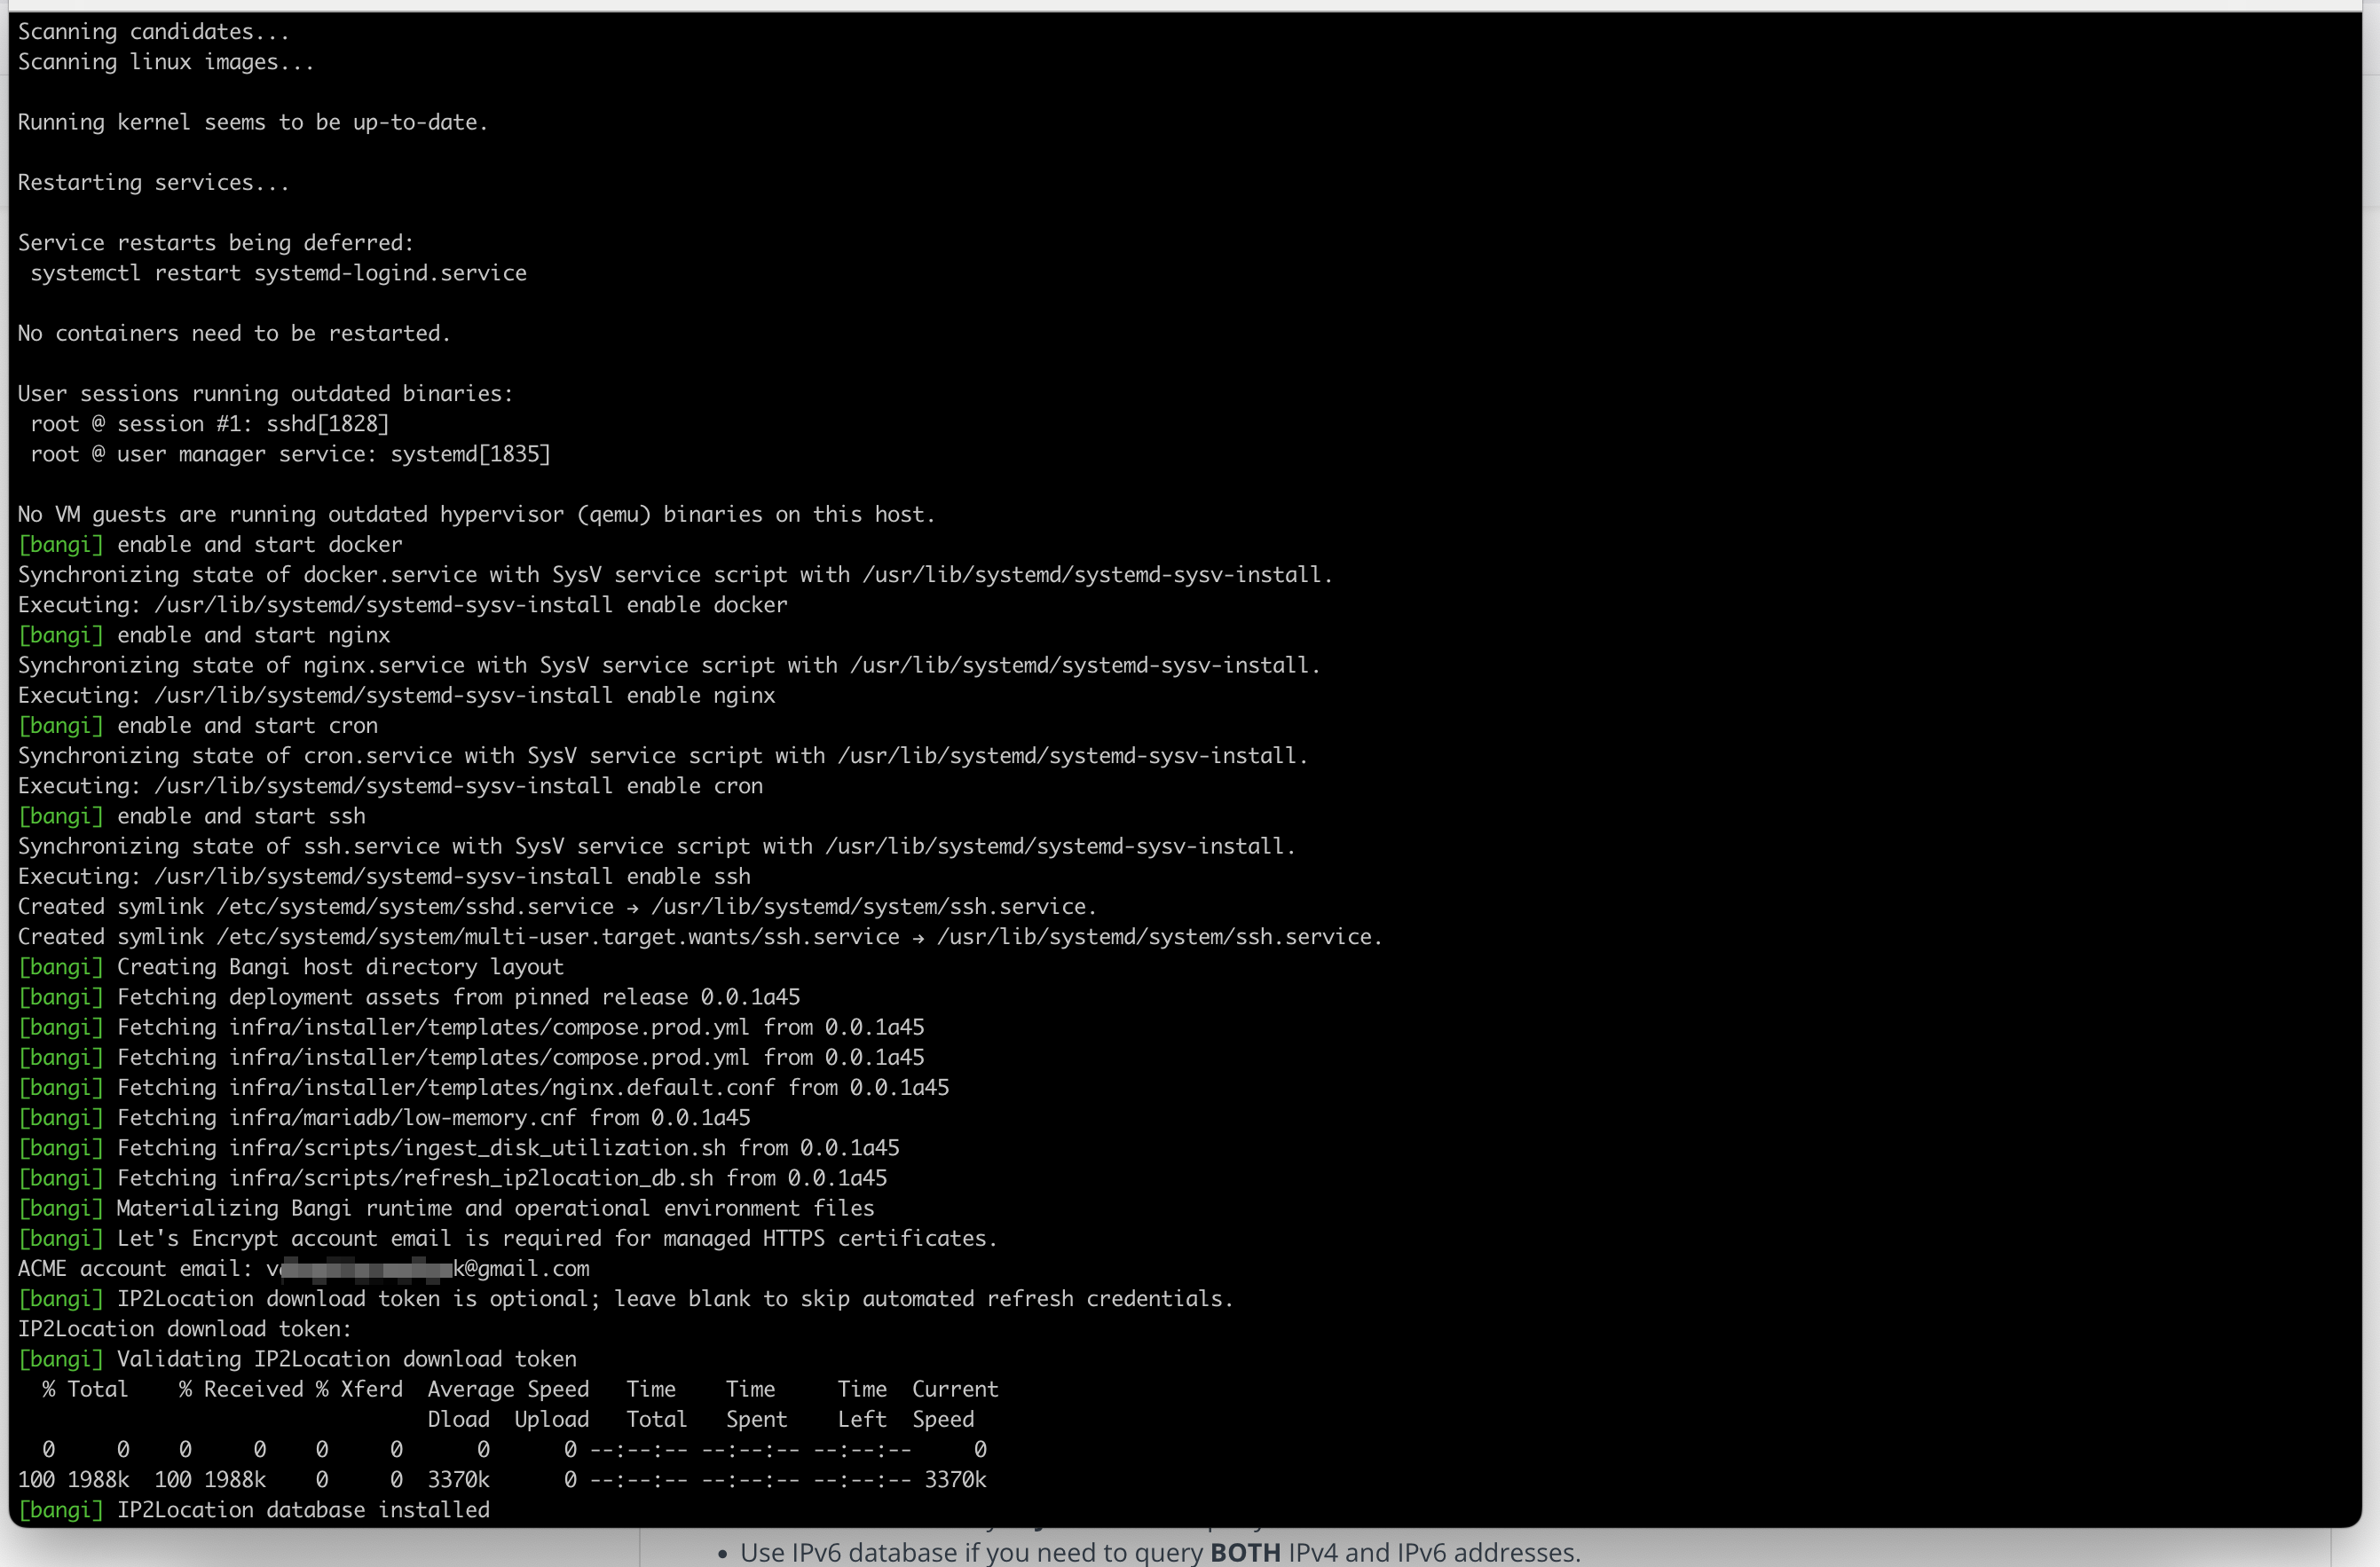Click the 'Scanning linux images...' line
Screen dimensions: 2380x1567
click(x=166, y=62)
